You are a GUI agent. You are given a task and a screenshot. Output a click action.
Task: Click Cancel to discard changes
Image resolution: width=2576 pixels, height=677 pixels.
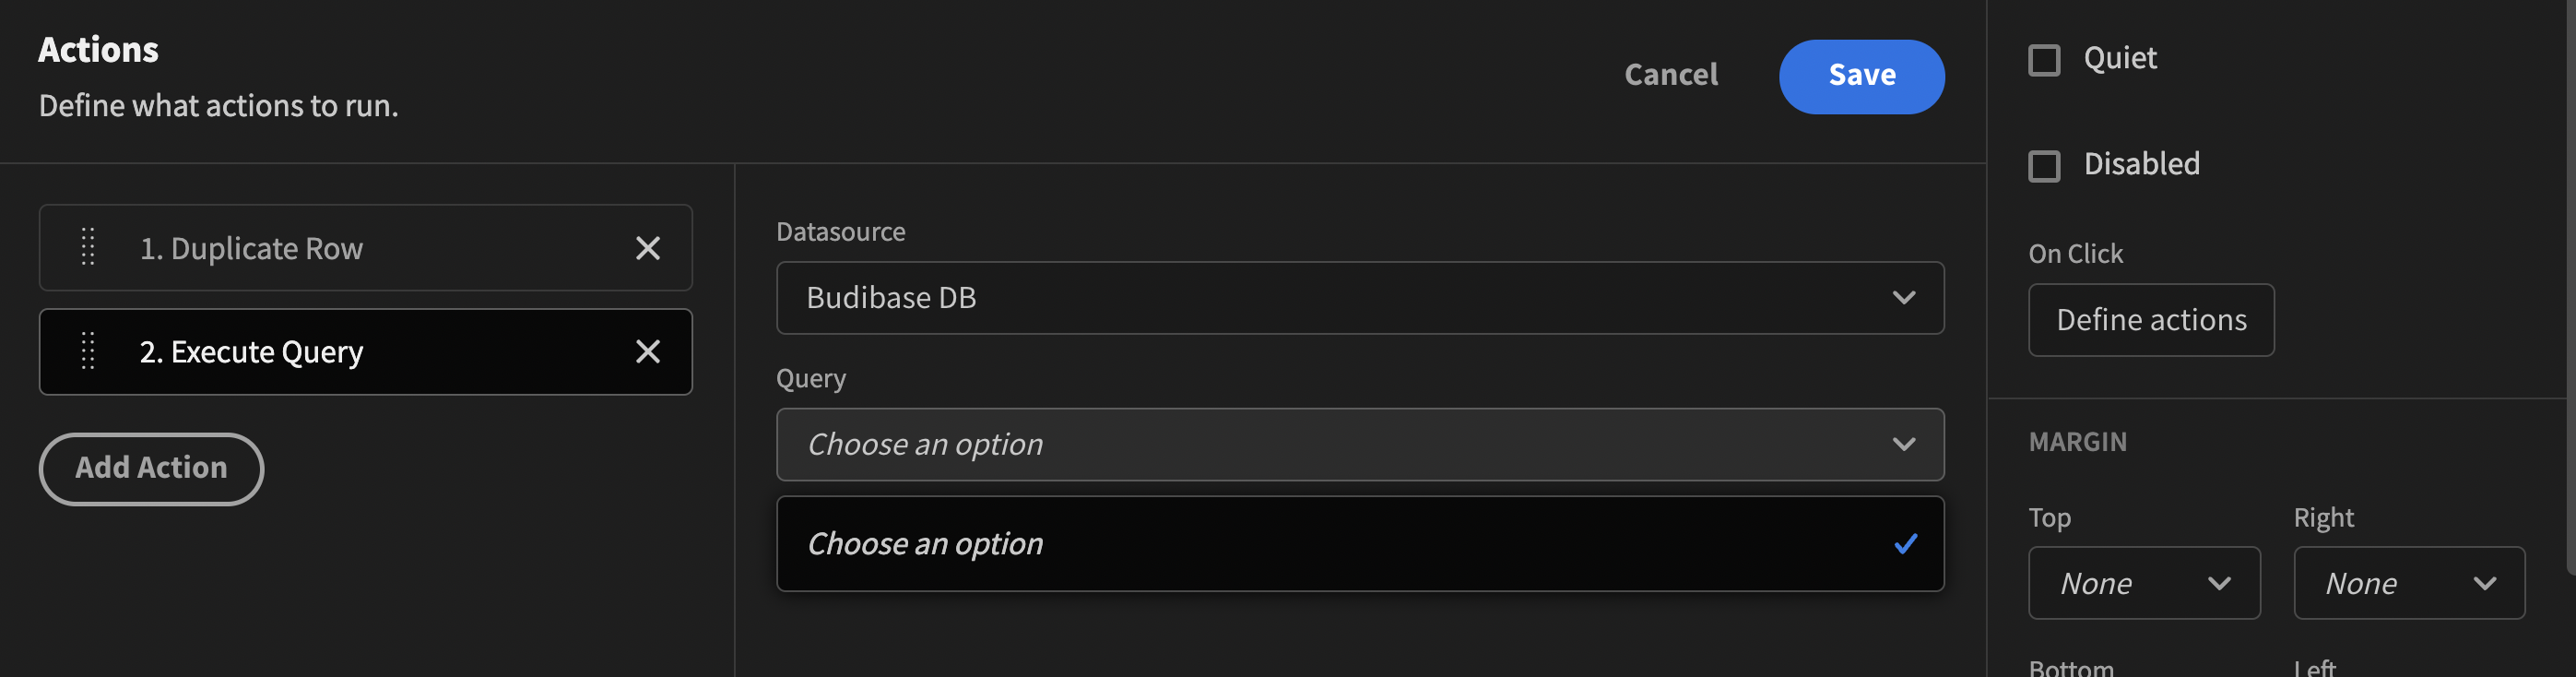[1671, 75]
